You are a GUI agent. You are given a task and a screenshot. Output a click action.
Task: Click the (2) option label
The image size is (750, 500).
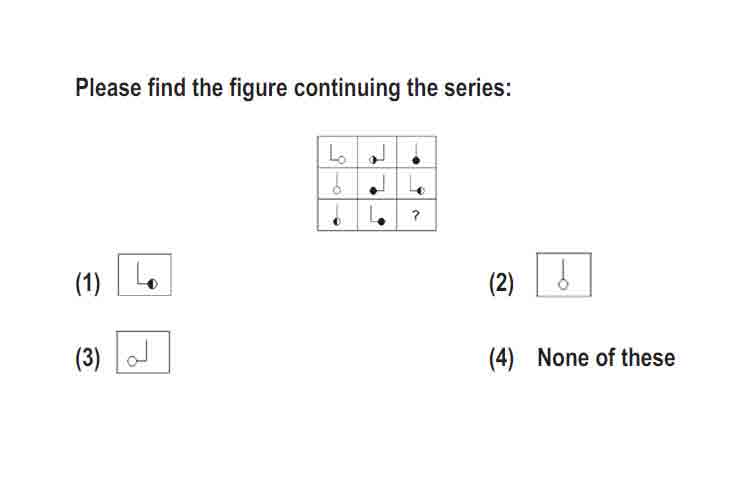[x=501, y=283]
